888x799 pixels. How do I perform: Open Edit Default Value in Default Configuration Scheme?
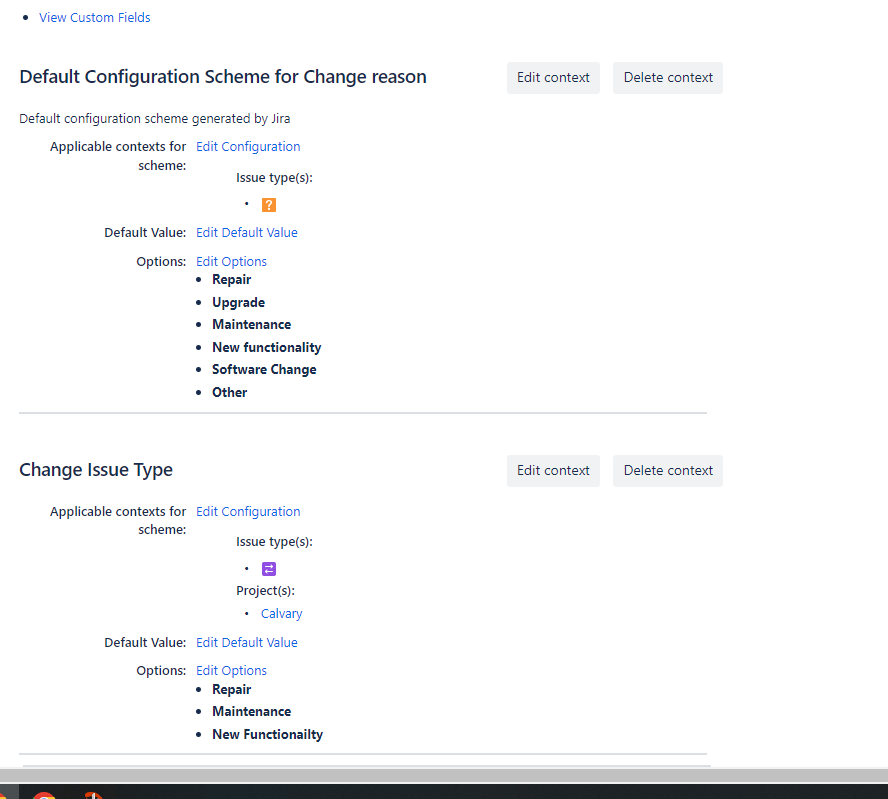[246, 233]
